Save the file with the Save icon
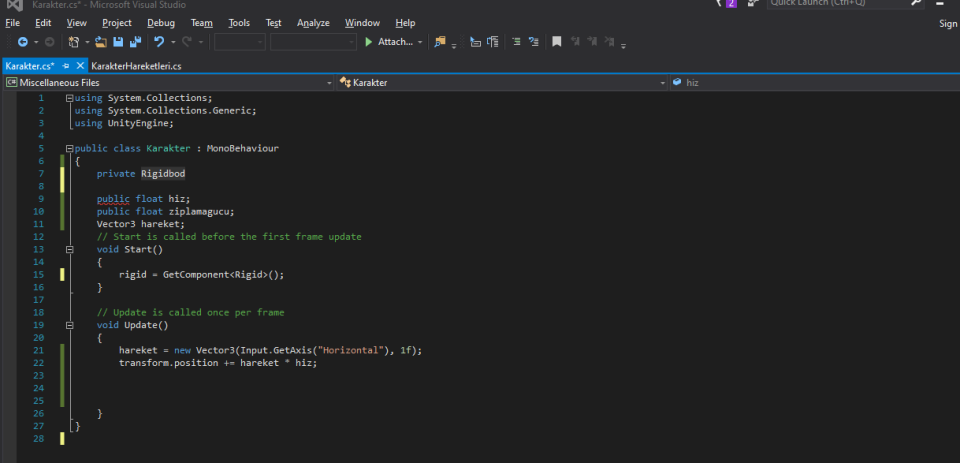The image size is (960, 463). pos(118,42)
